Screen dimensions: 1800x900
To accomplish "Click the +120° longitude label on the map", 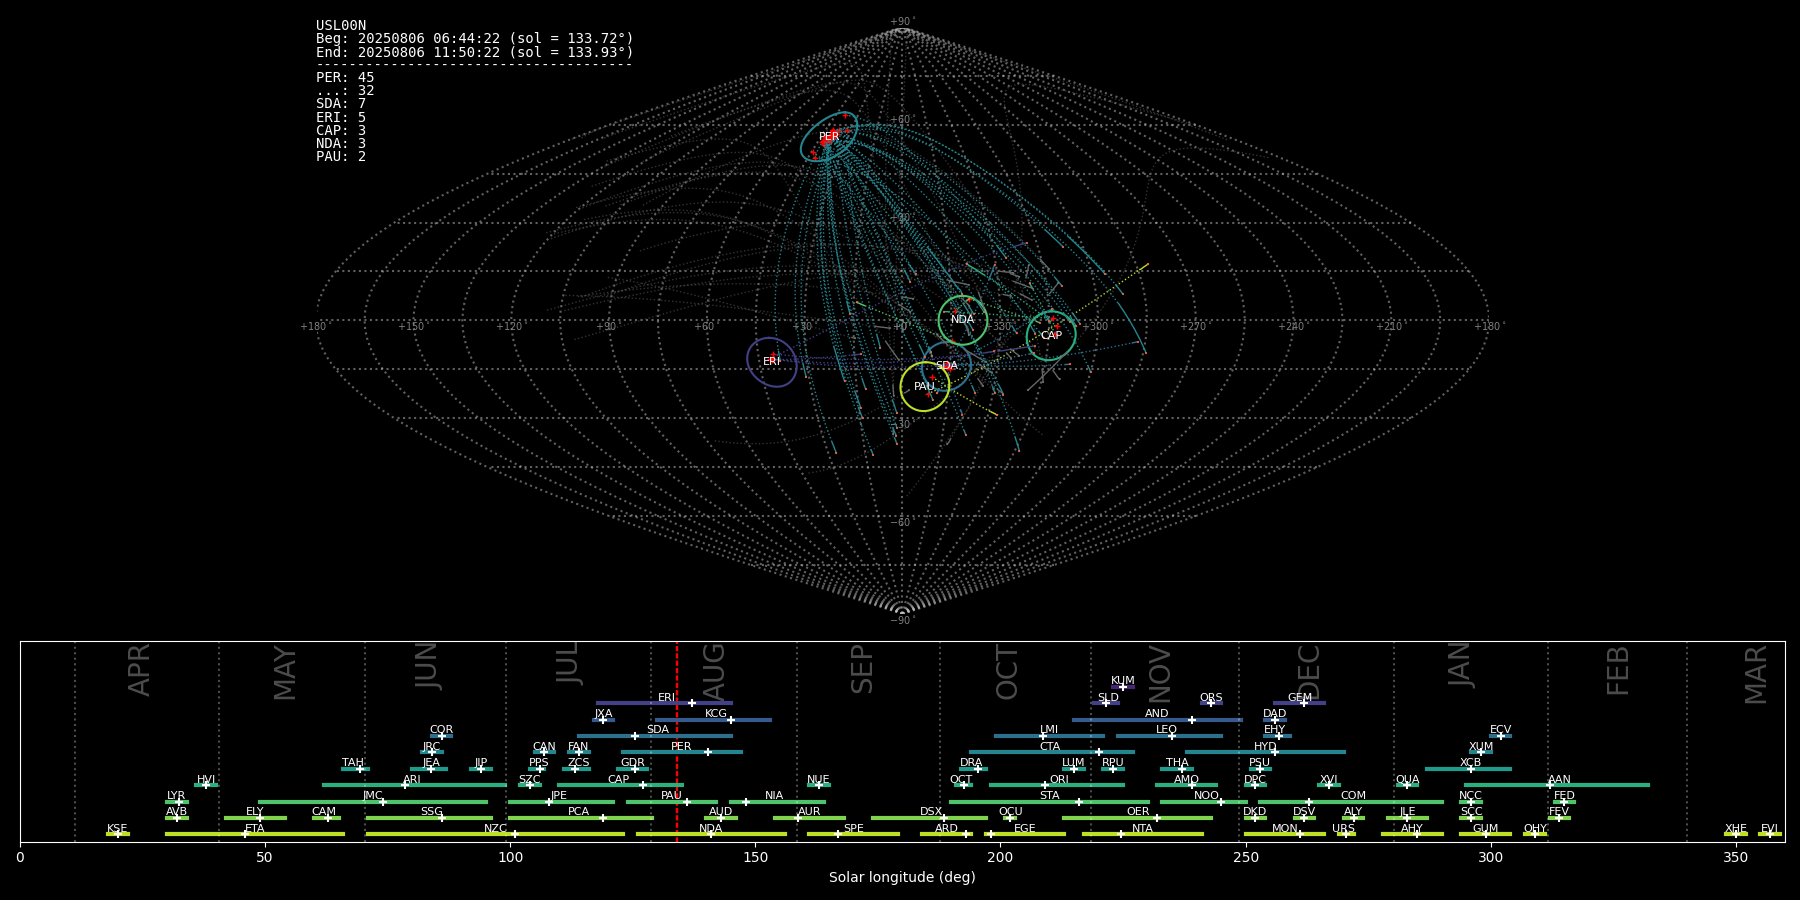I will click(510, 327).
